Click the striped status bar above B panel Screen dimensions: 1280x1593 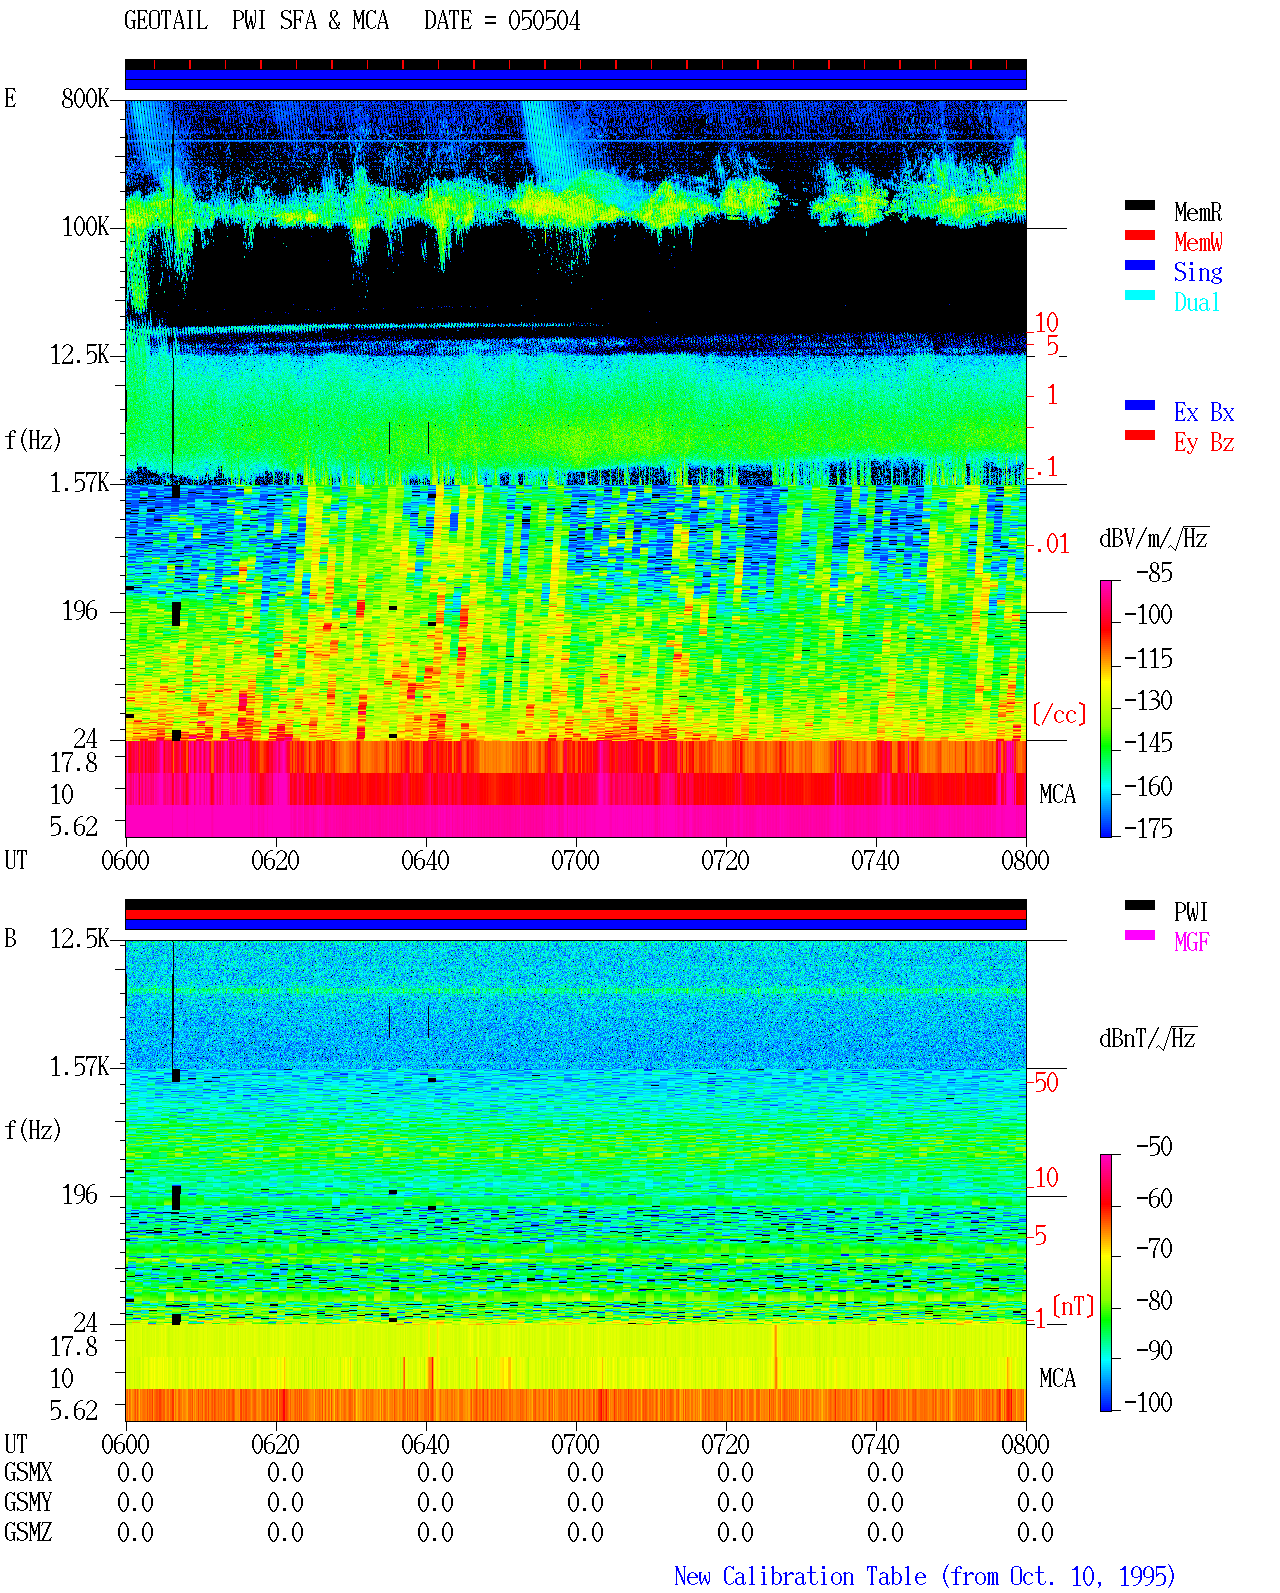coord(576,915)
